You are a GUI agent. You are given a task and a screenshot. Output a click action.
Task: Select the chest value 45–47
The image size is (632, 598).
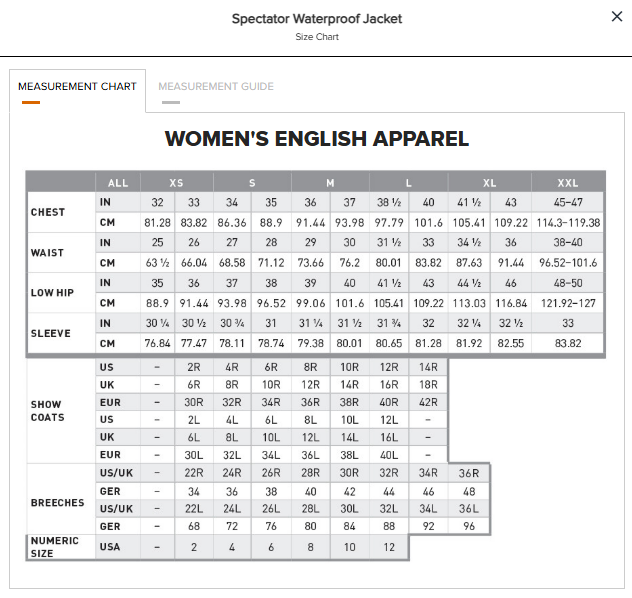click(x=568, y=202)
